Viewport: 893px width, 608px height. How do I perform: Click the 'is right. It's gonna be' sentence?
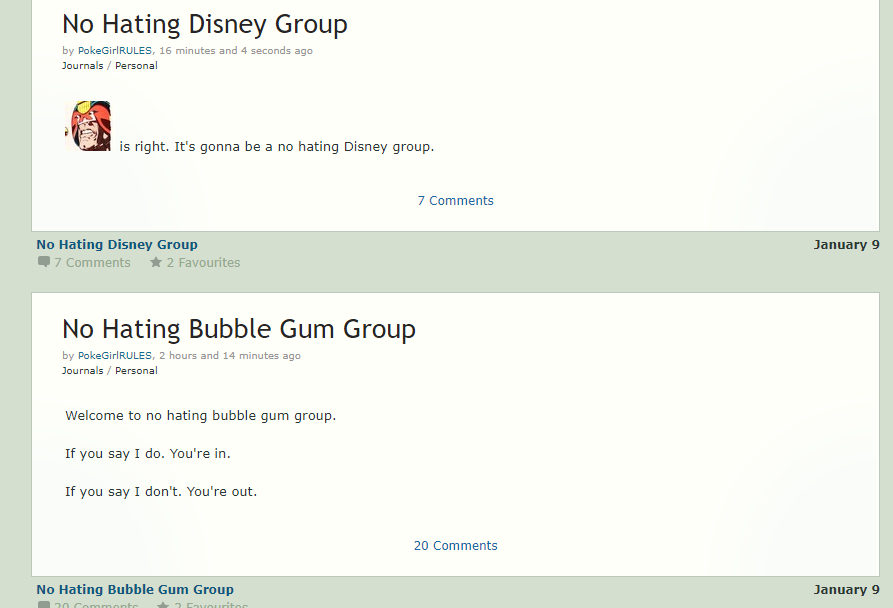point(277,147)
